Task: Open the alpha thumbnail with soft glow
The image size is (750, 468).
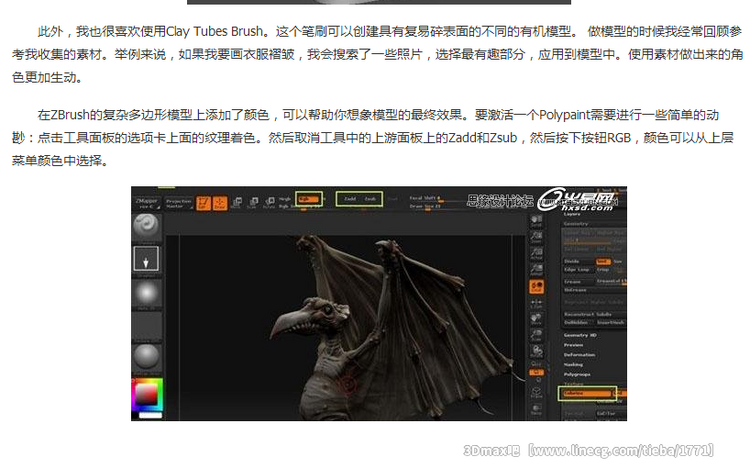Action: click(146, 292)
